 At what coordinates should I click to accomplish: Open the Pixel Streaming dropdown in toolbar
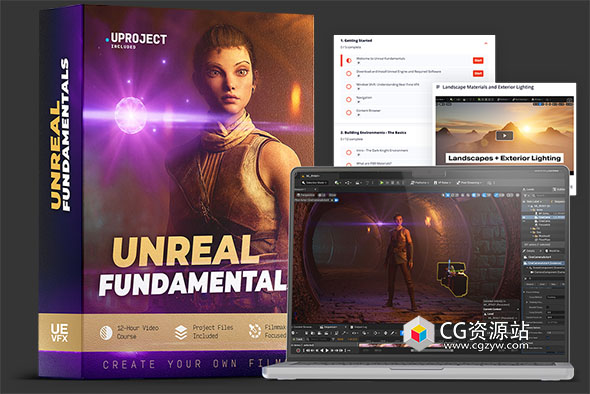pos(470,183)
